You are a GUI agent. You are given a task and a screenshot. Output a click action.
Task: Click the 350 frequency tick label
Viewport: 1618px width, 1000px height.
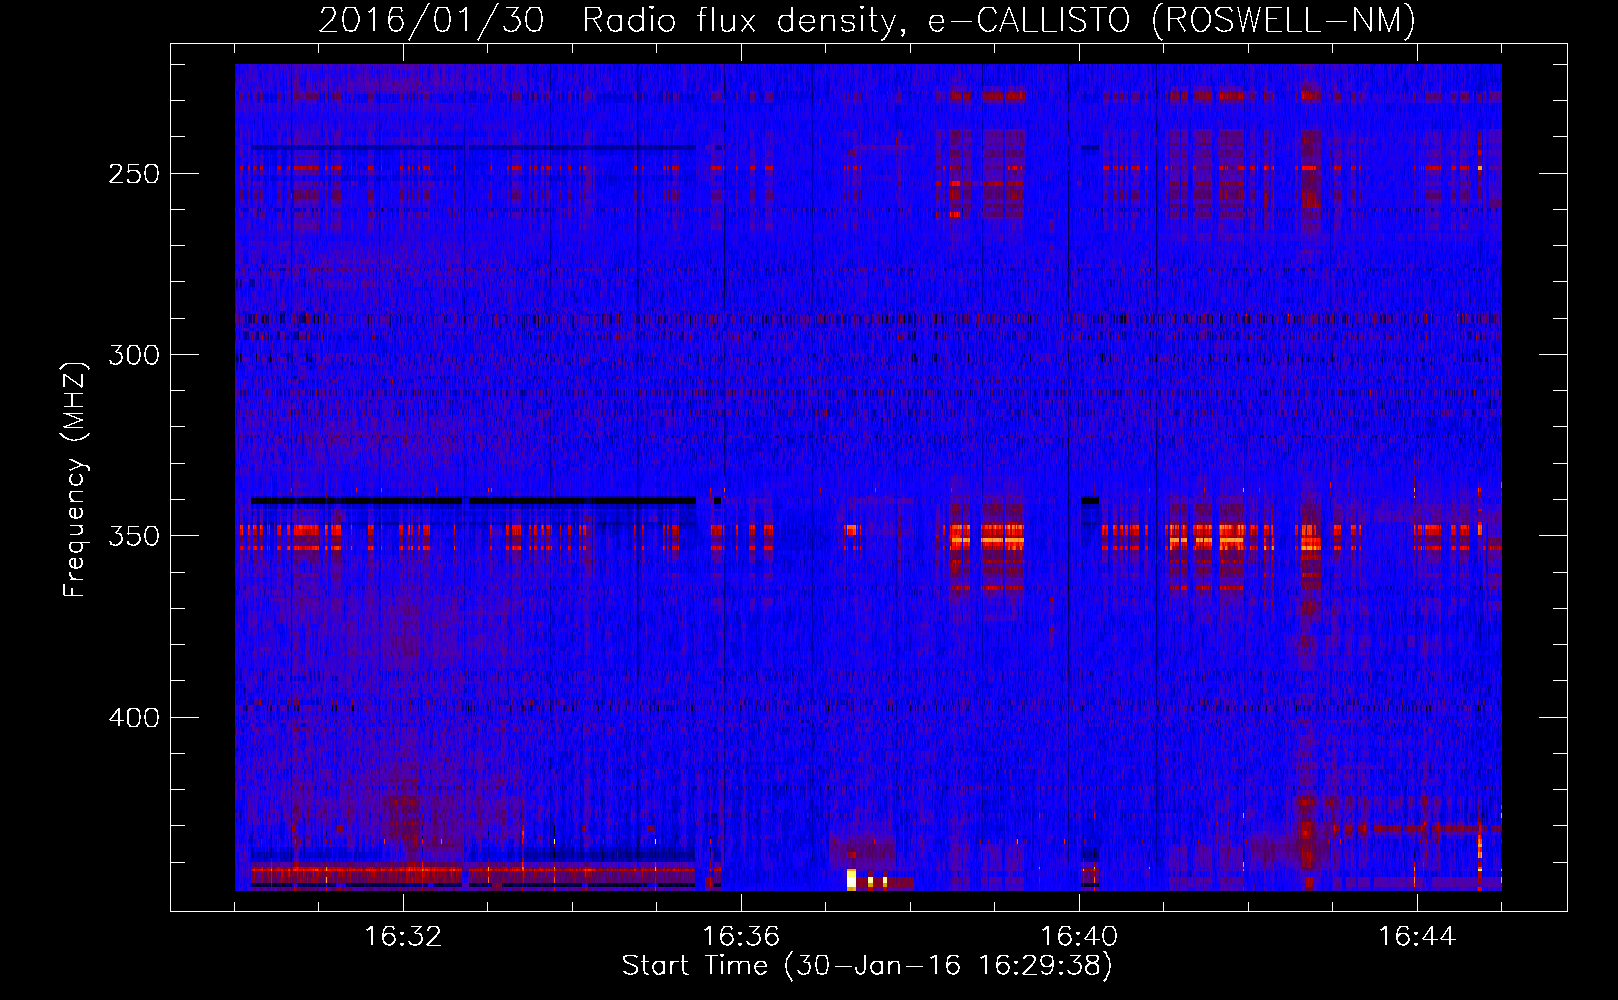134,536
